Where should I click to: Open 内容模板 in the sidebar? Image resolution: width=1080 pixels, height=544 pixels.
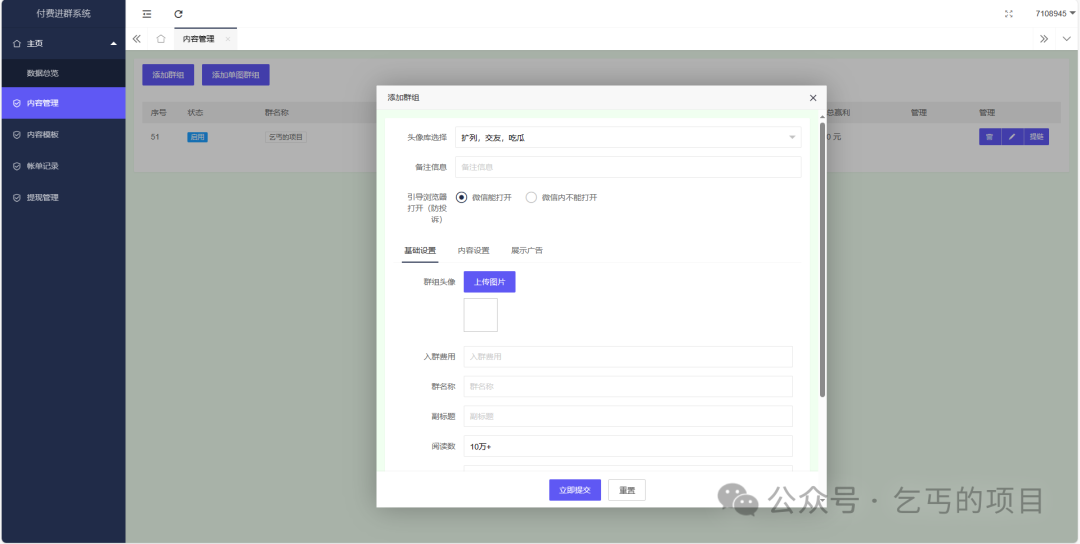[x=63, y=135]
